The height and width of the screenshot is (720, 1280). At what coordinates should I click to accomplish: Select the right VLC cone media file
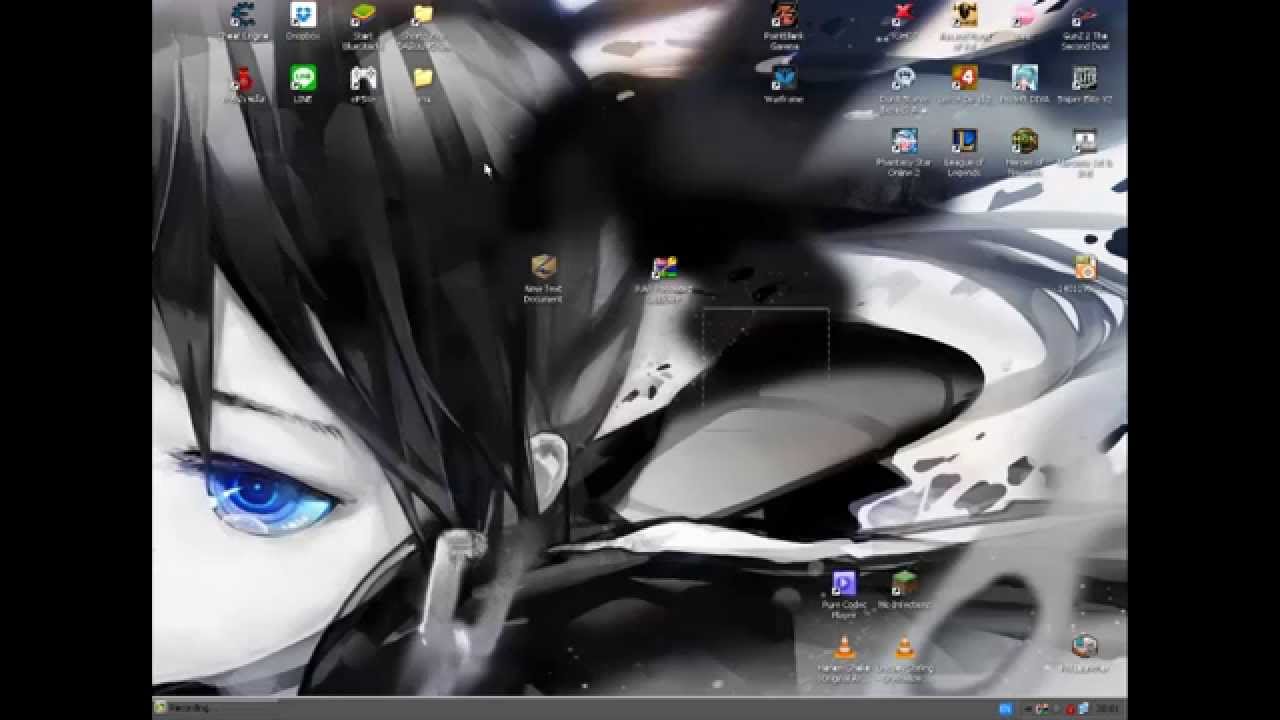[904, 647]
